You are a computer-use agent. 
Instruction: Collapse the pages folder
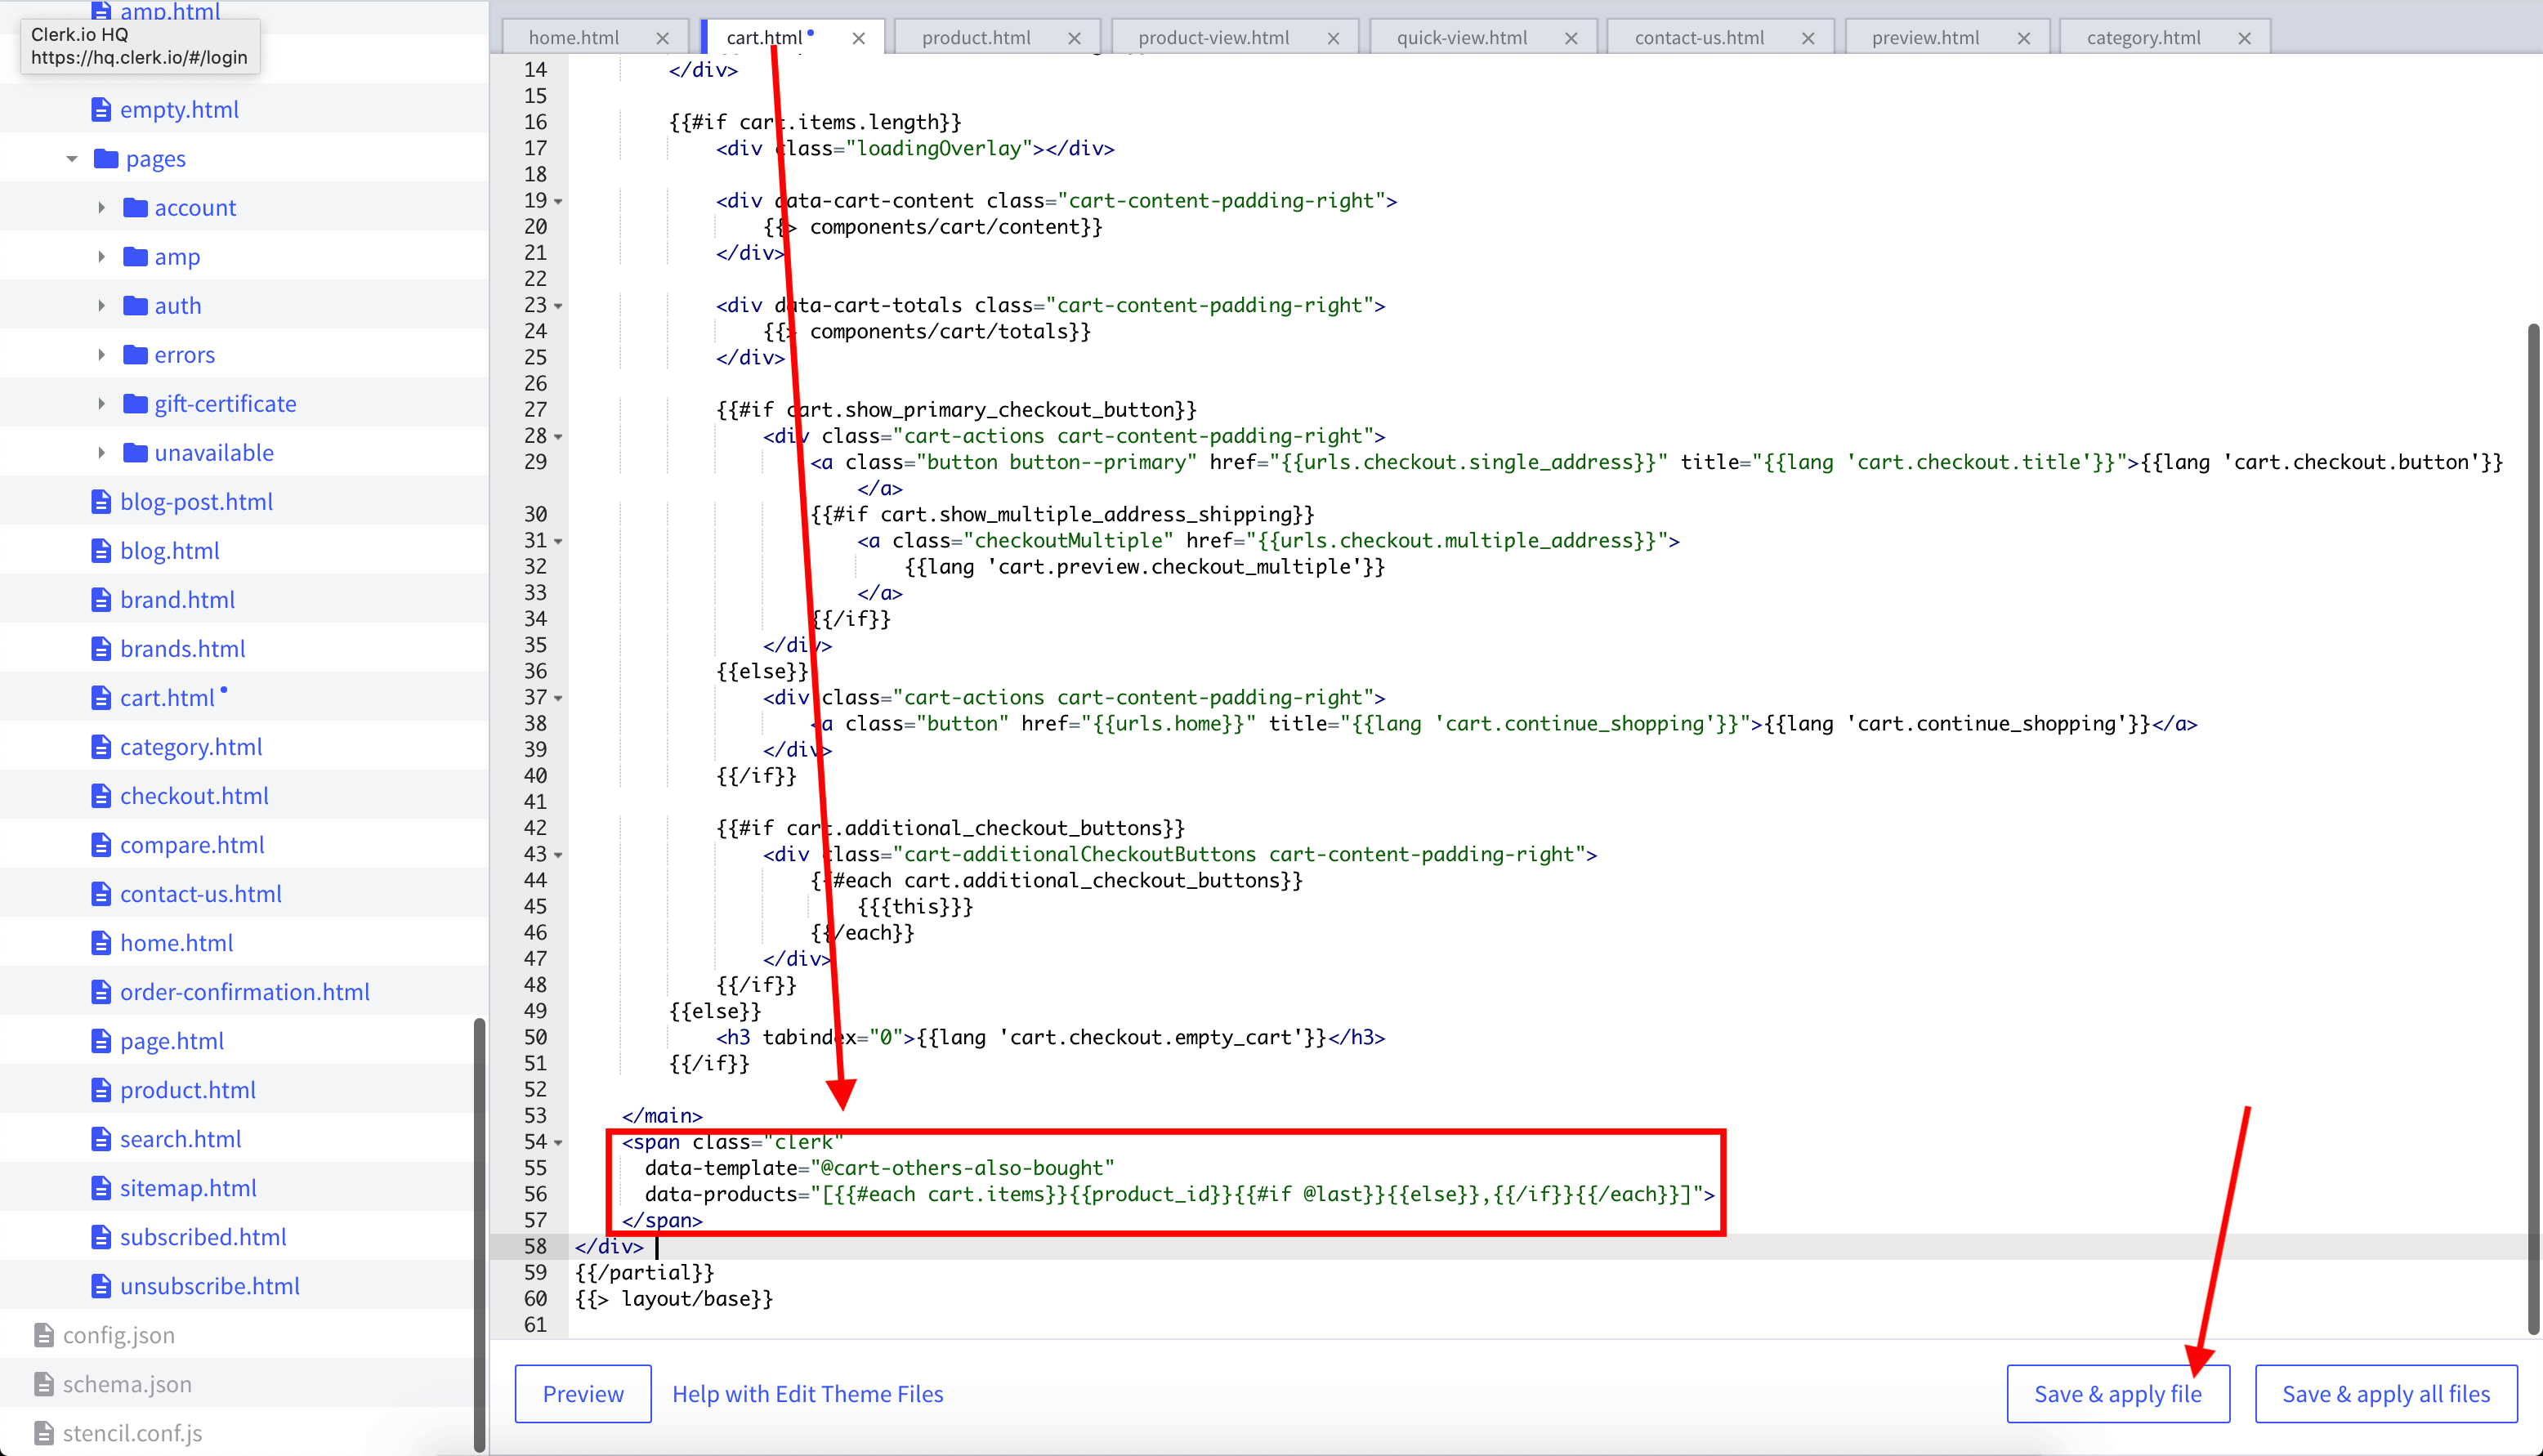pos(72,159)
